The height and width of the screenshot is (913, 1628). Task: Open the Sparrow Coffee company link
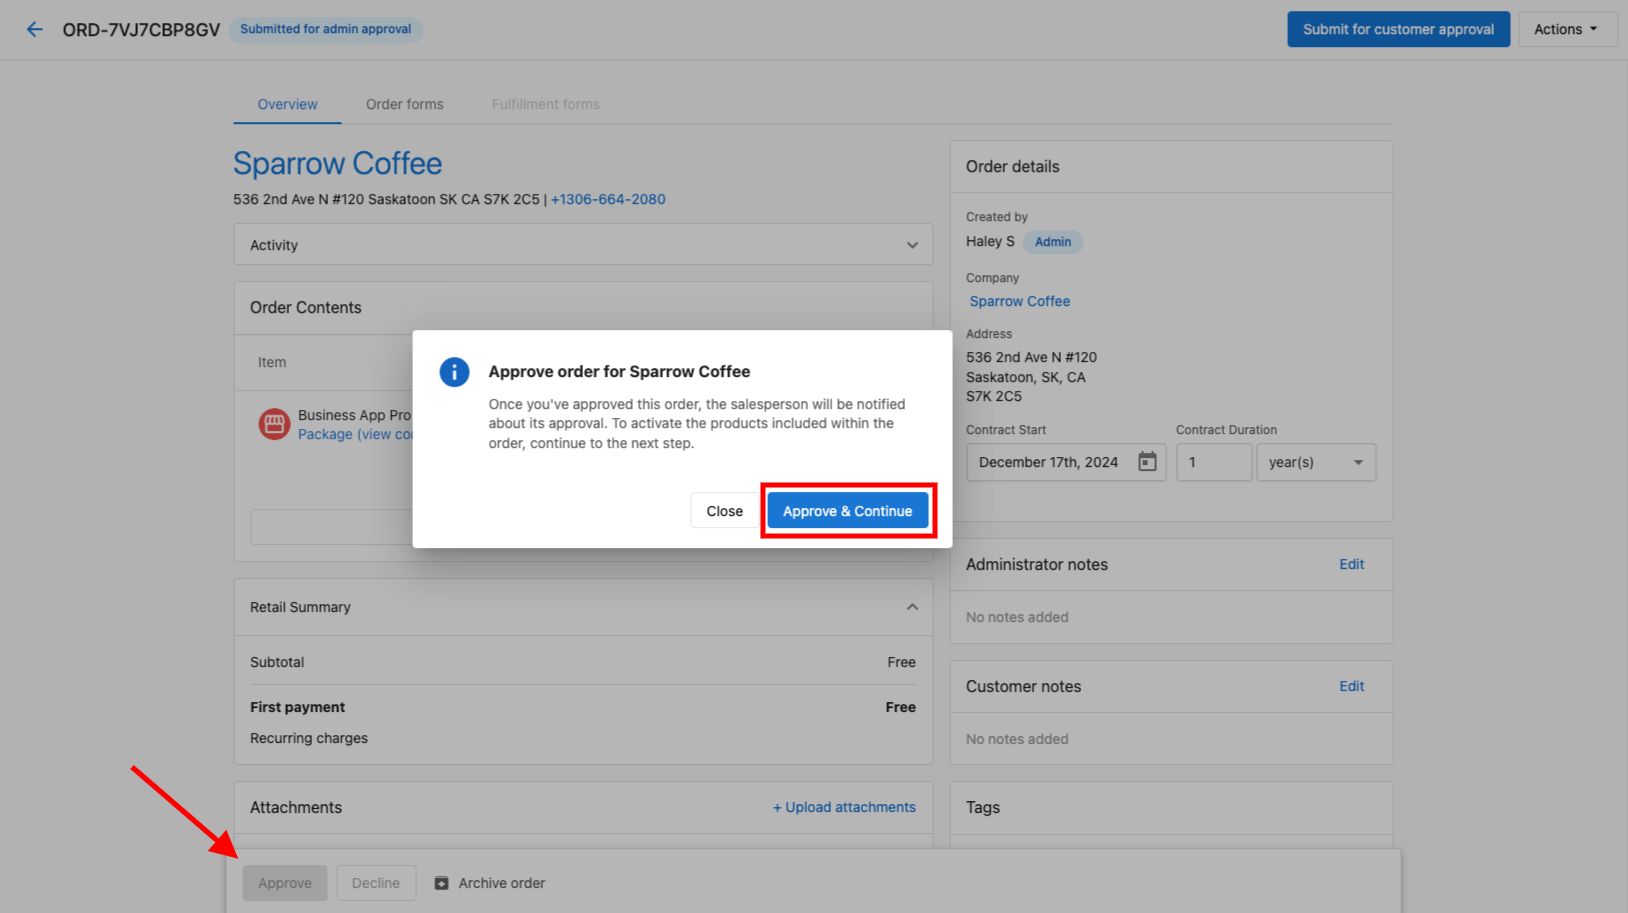[x=1019, y=301]
